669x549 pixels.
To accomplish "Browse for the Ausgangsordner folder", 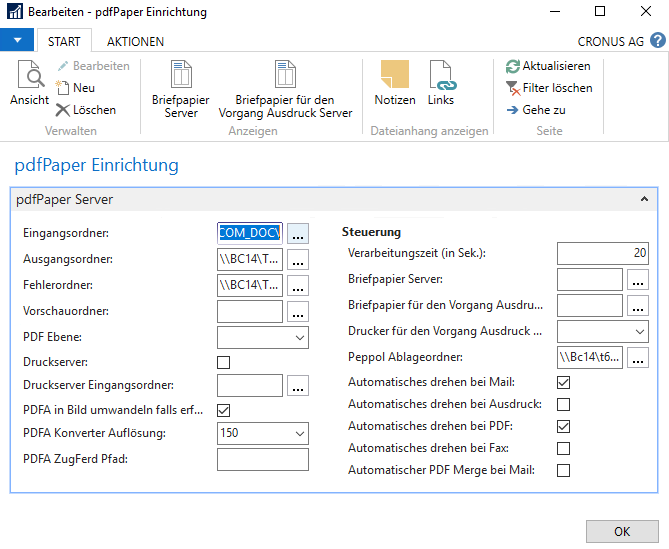I will pos(298,259).
